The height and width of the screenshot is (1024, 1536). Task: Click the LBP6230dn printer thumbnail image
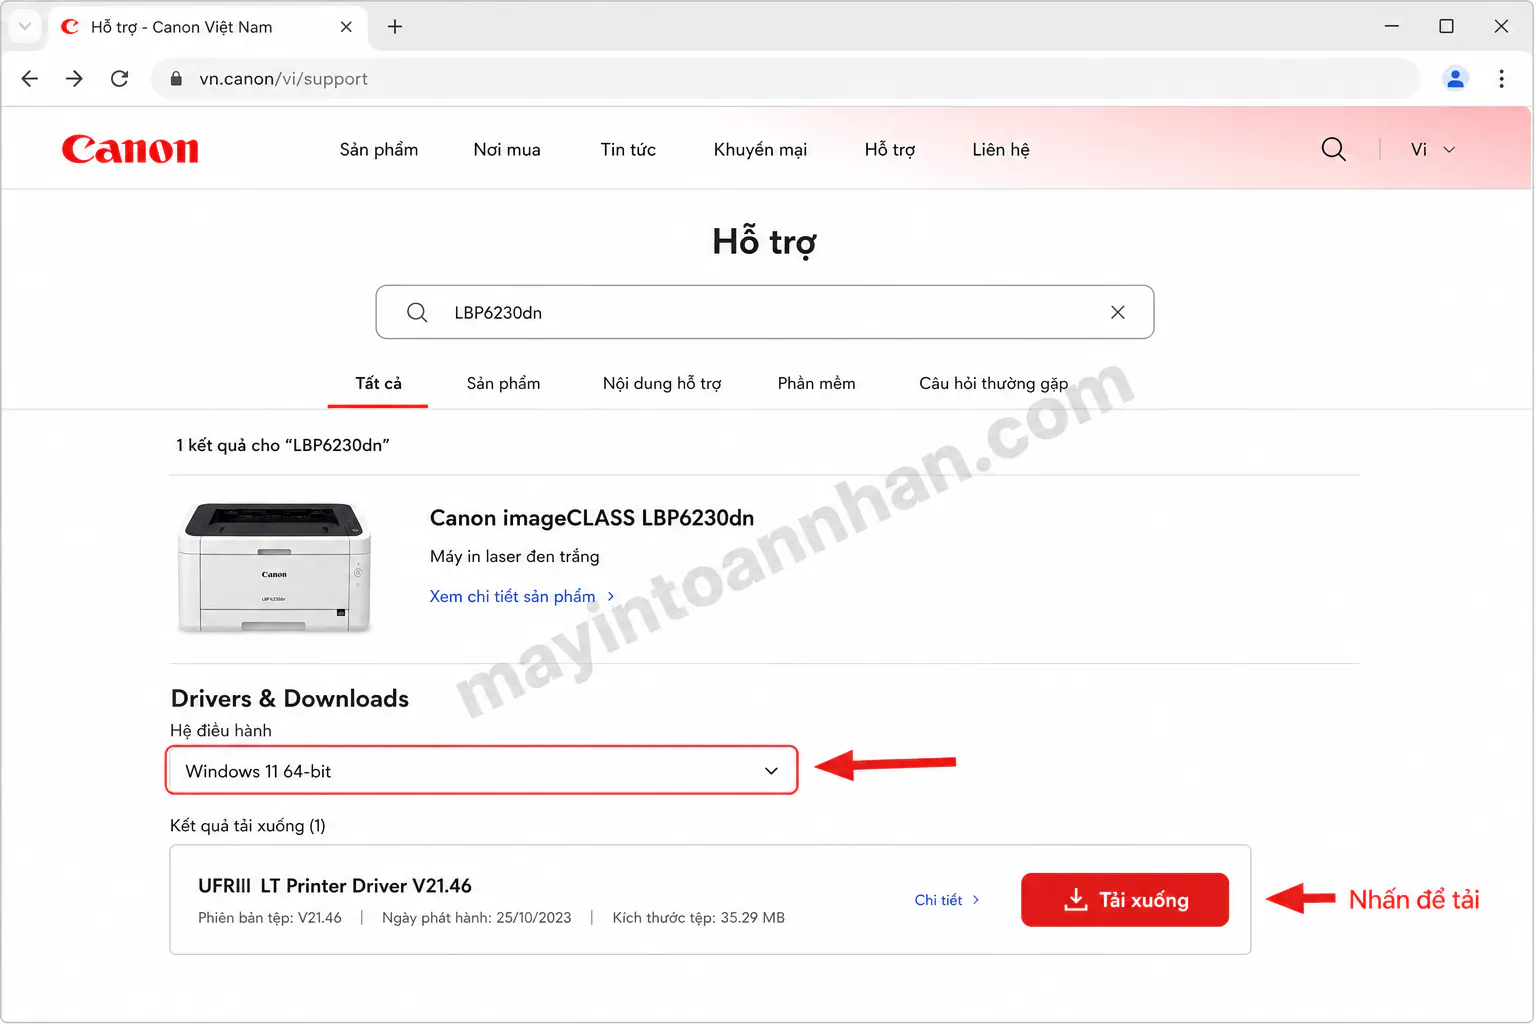click(x=275, y=567)
